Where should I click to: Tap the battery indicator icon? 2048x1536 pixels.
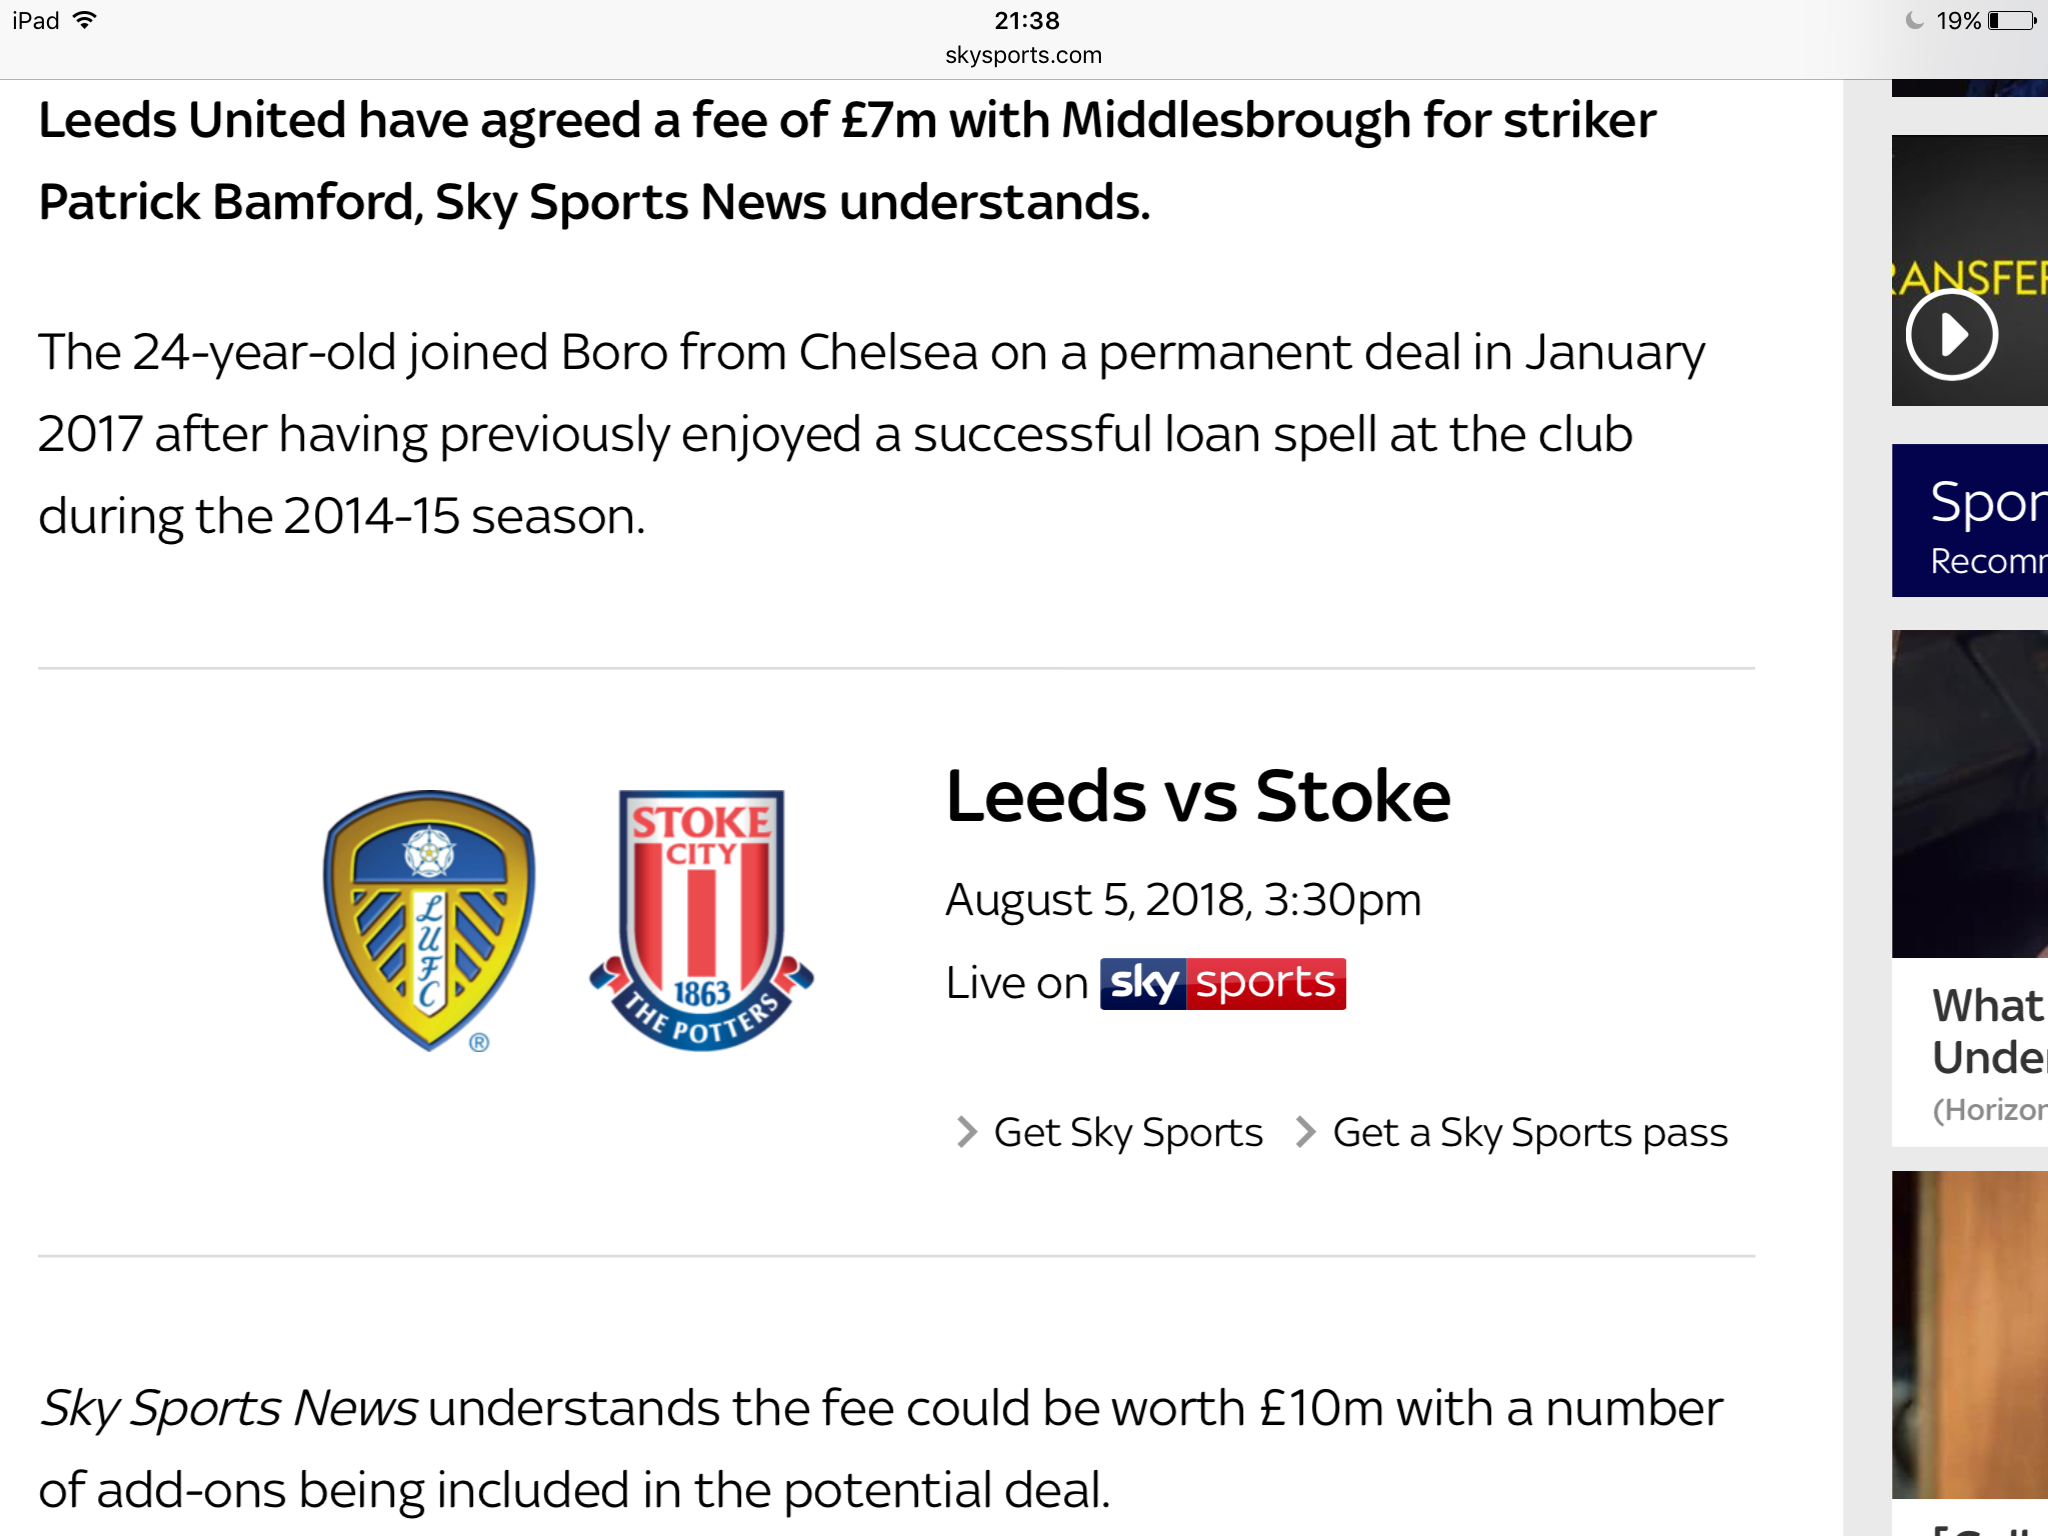click(x=2012, y=20)
